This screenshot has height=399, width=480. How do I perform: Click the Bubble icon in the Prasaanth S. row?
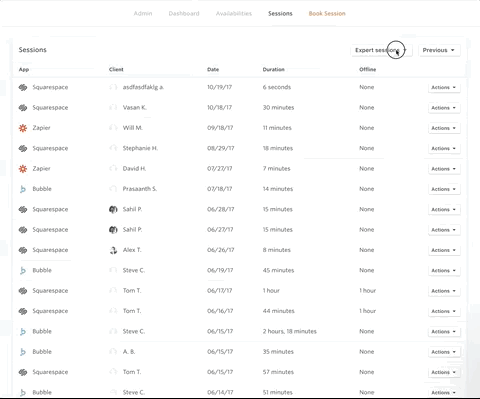click(x=23, y=189)
